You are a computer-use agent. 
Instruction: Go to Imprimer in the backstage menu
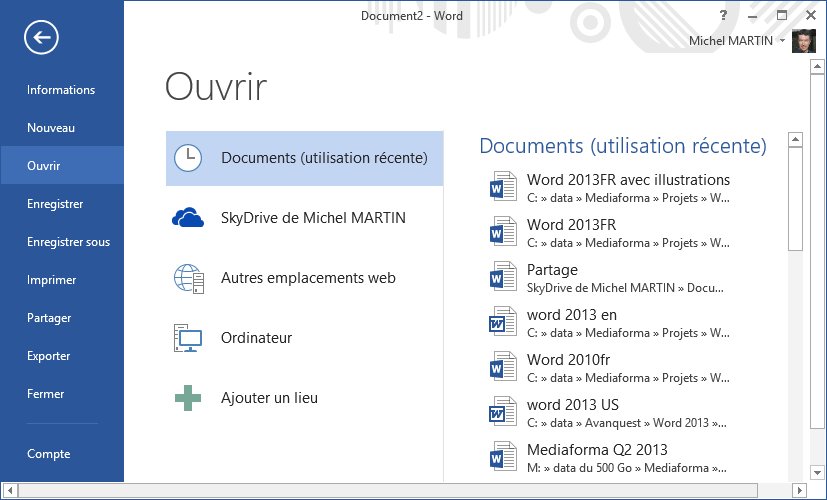(52, 280)
